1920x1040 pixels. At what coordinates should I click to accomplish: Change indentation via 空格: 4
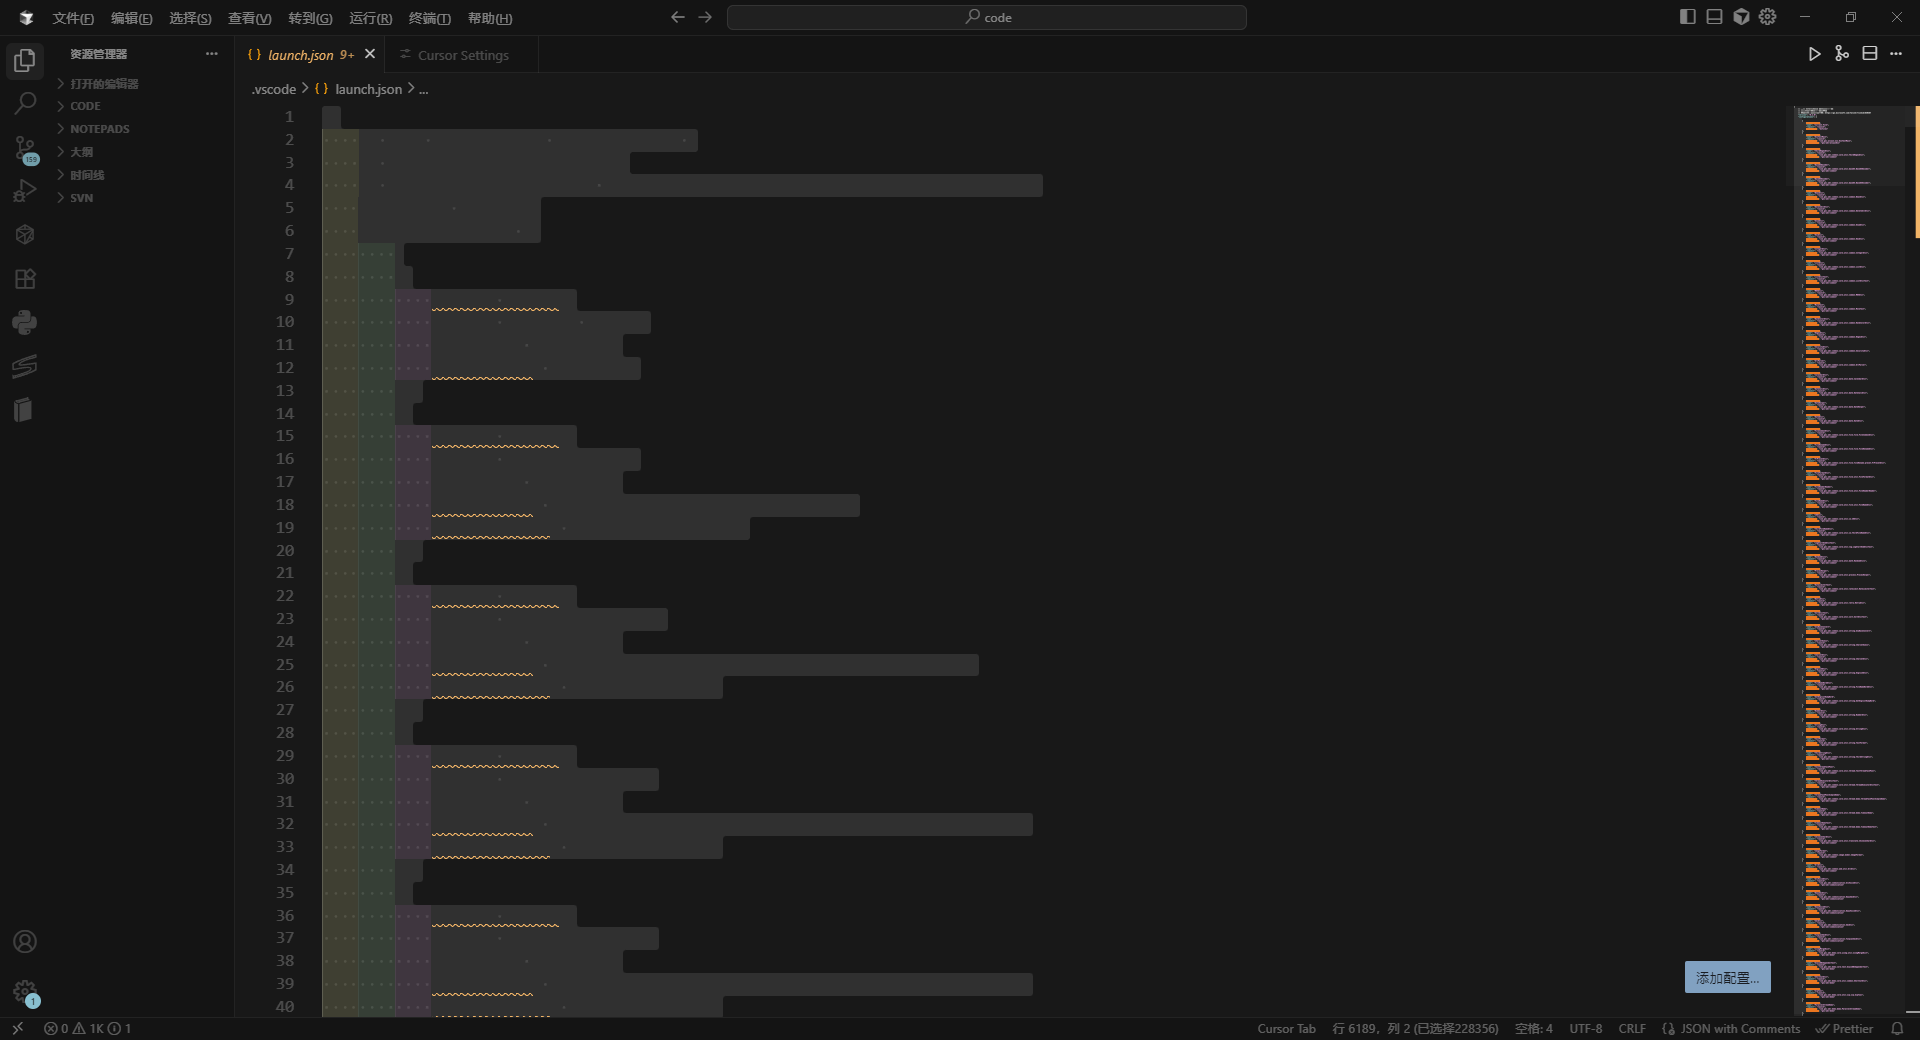1533,1028
